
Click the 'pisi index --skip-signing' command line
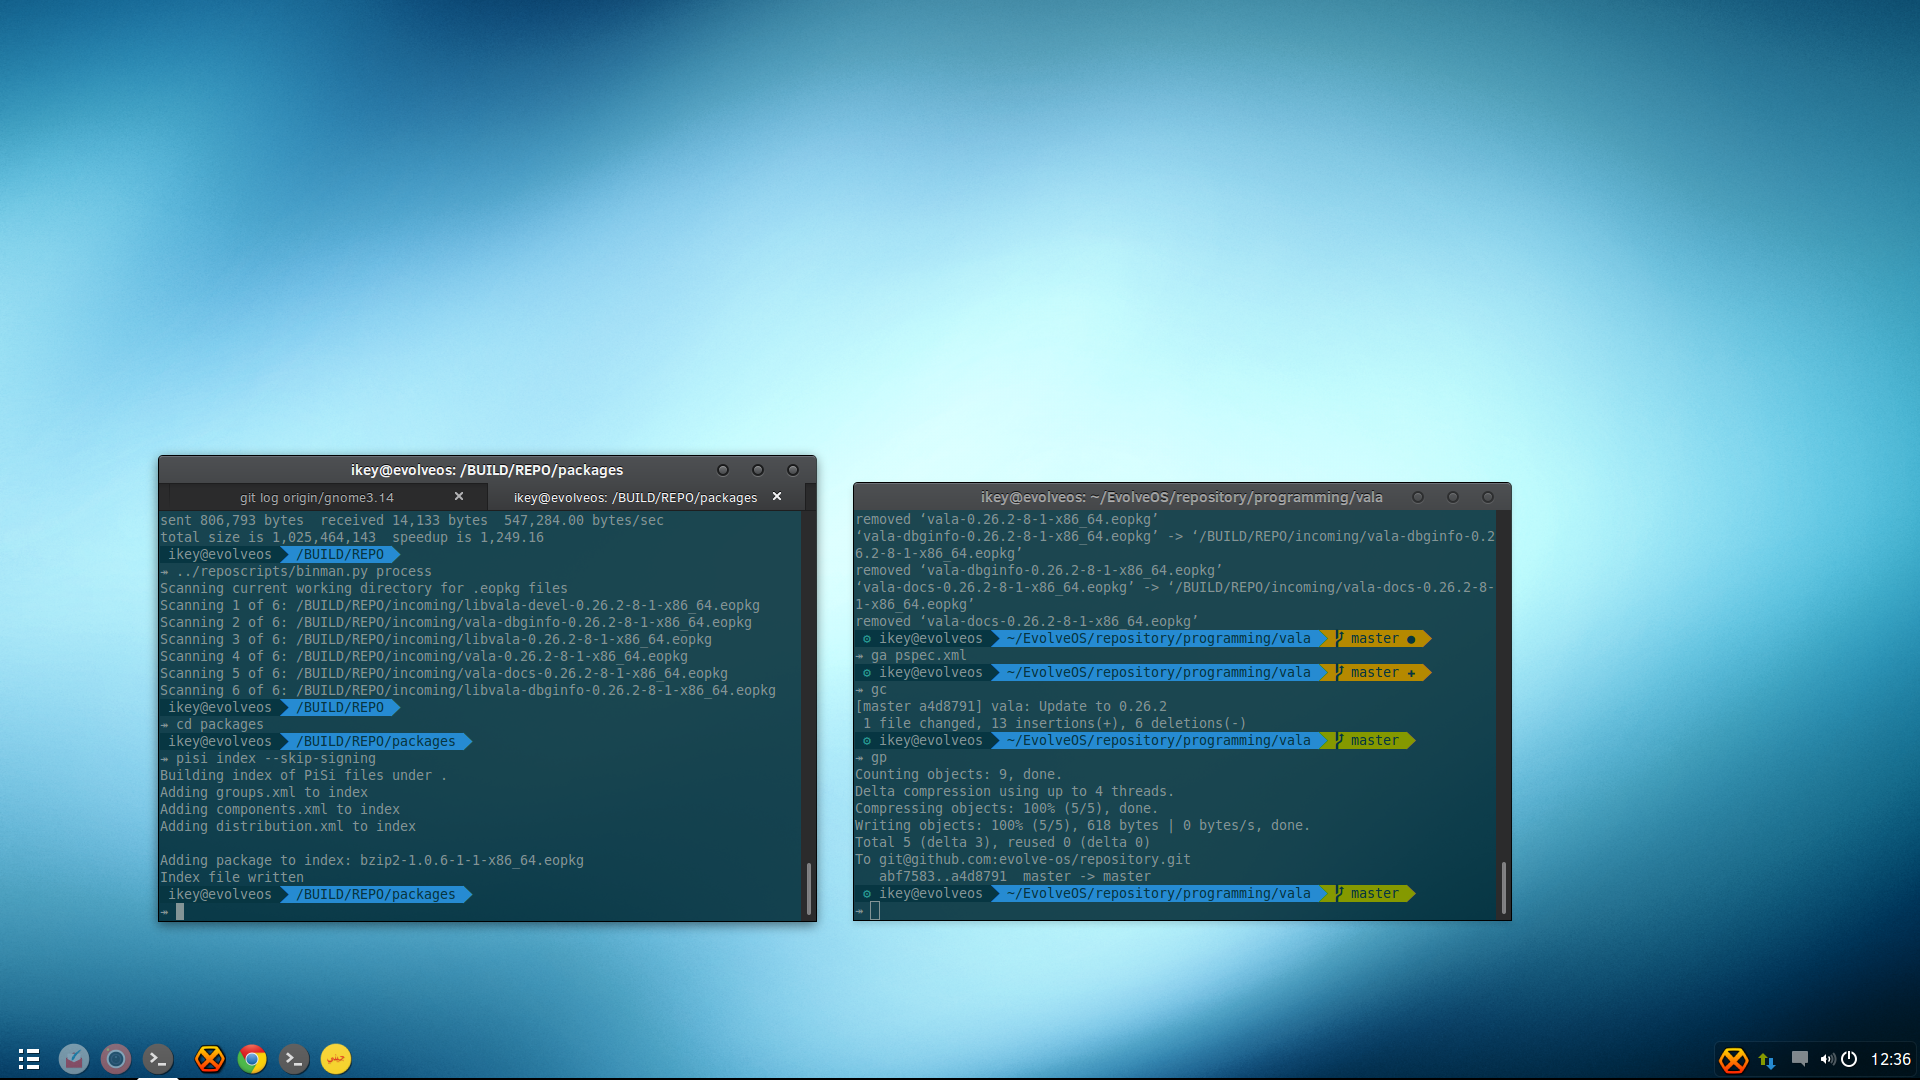(276, 759)
